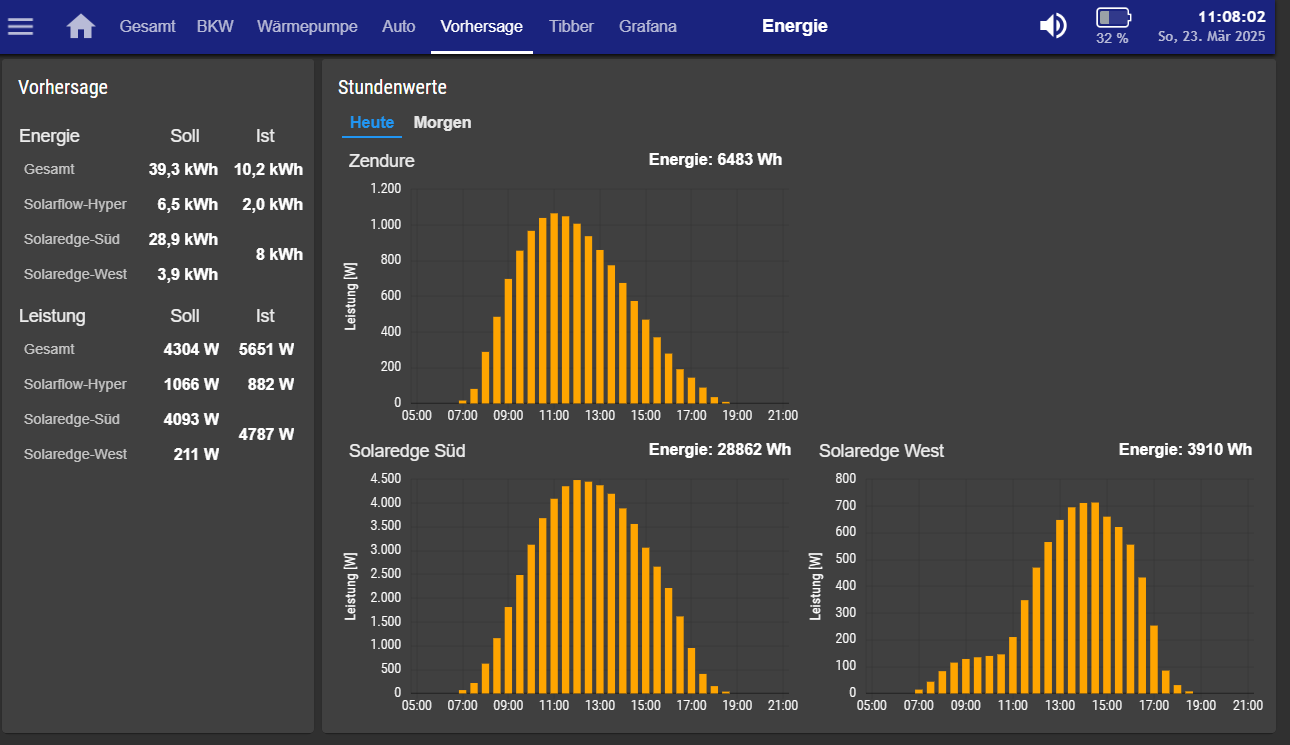Open the Wärmepumpe tab

coord(307,27)
